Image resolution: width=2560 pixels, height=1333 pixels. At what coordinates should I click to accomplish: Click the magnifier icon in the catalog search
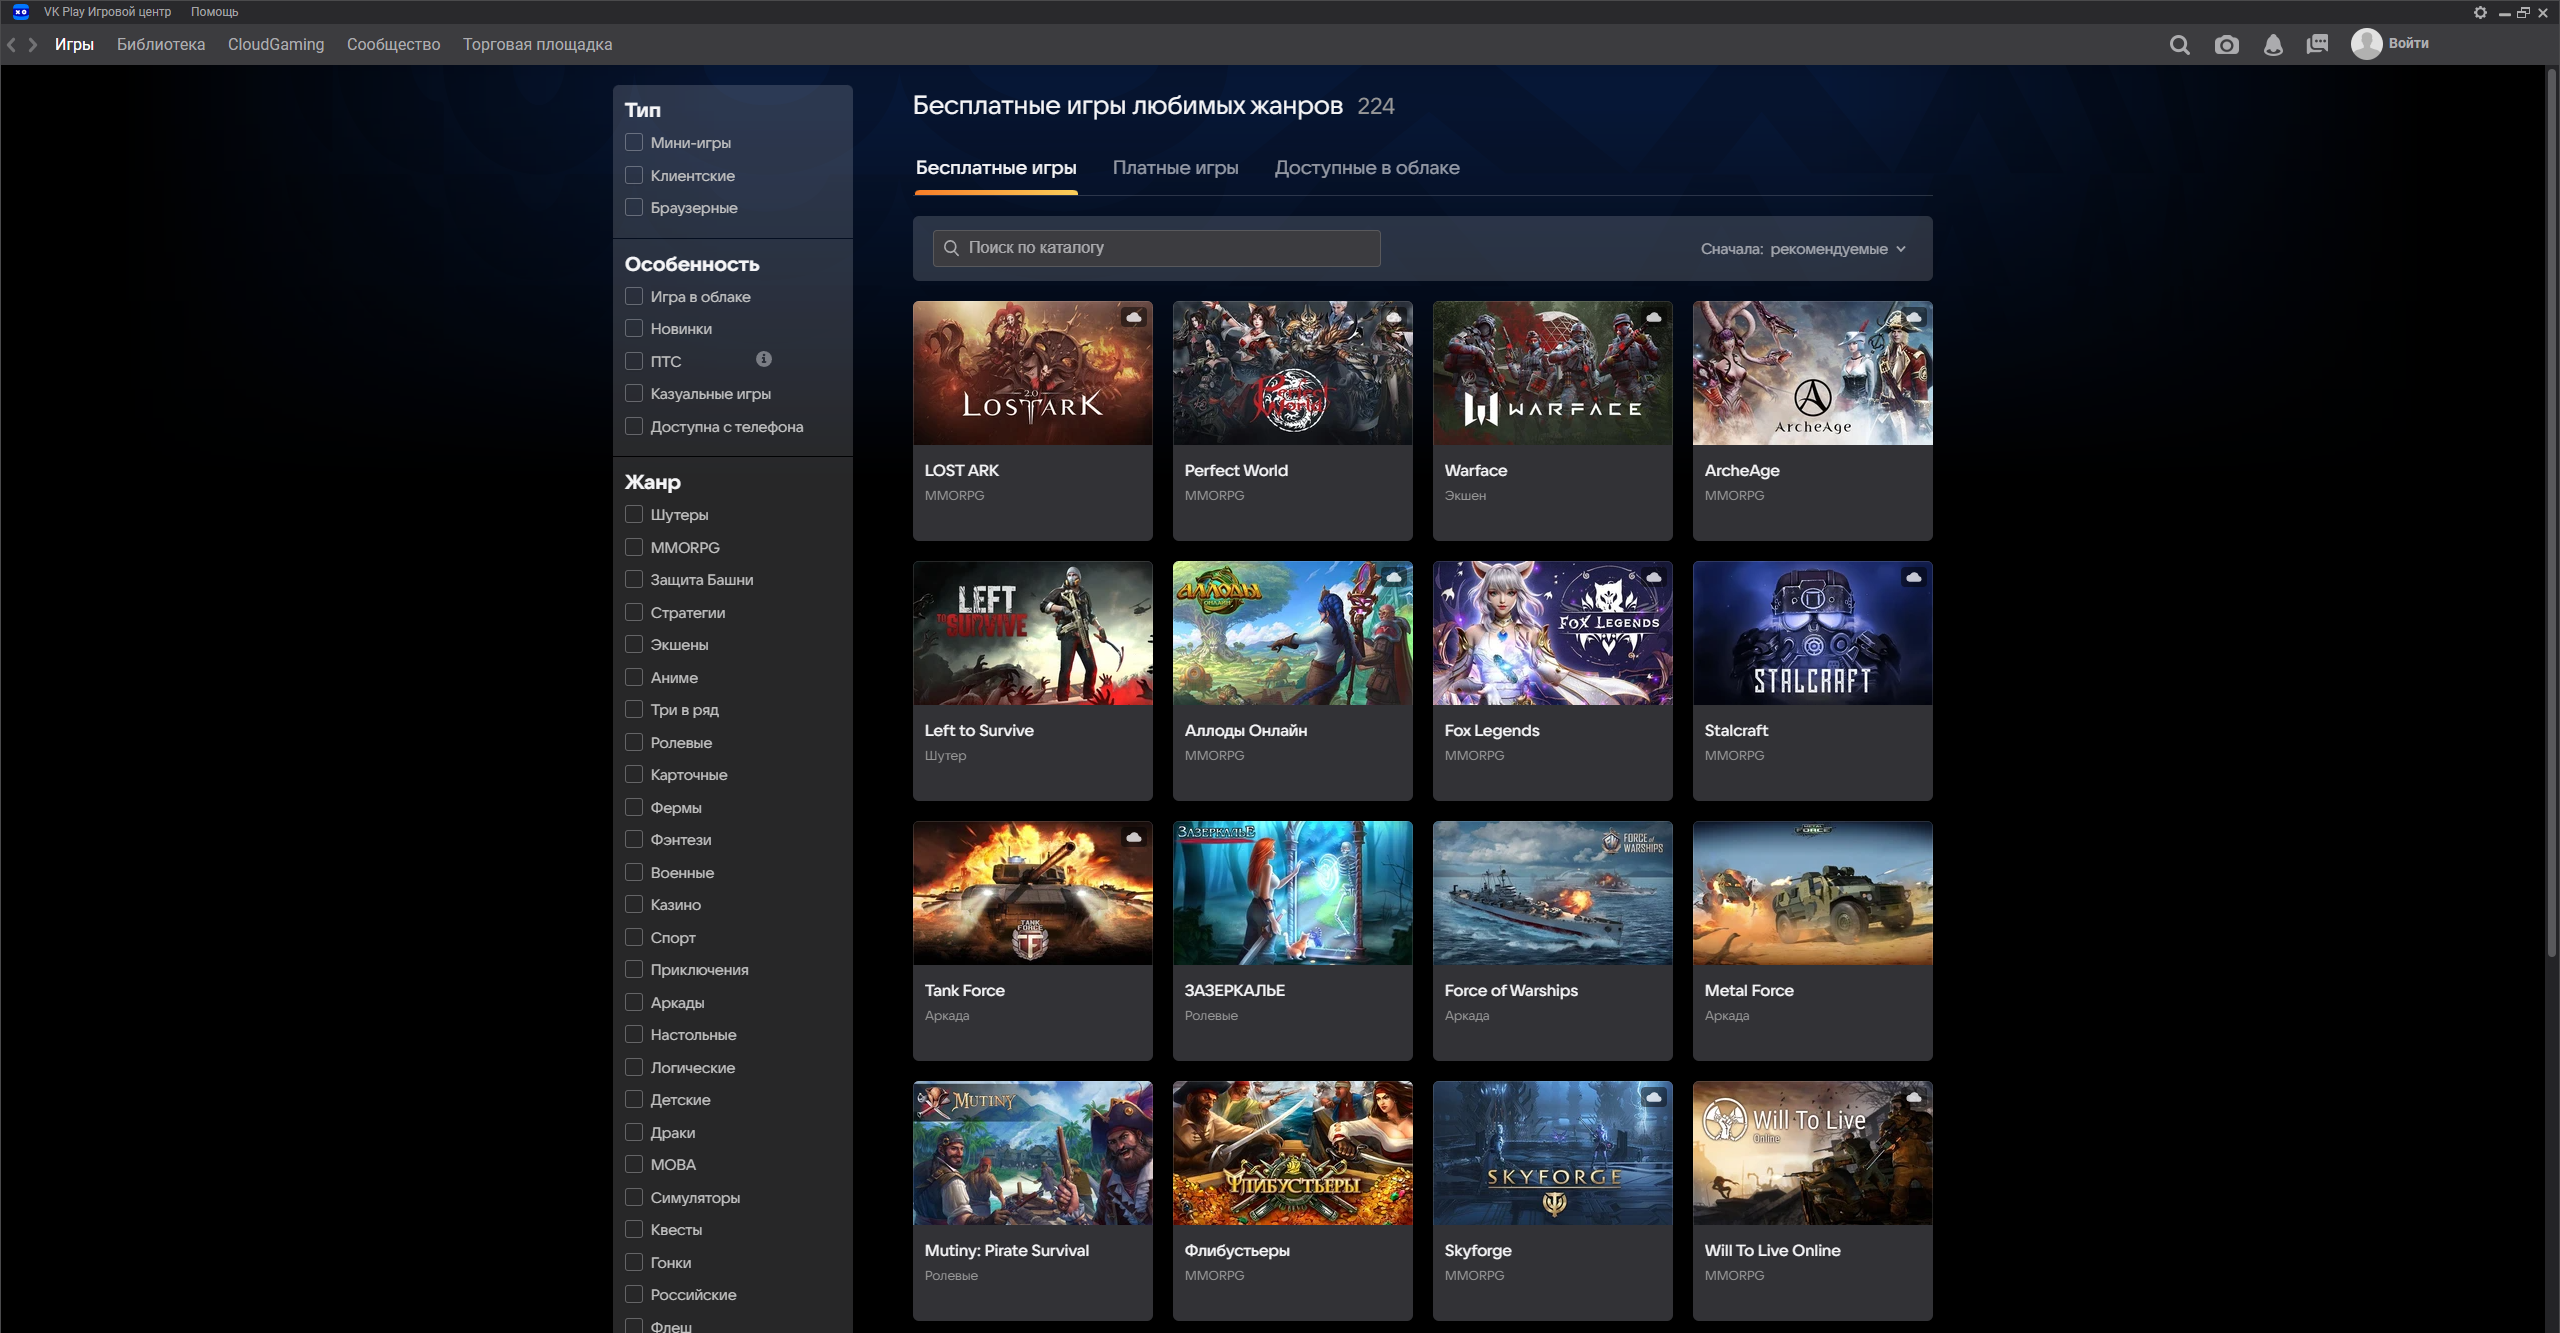[x=951, y=248]
